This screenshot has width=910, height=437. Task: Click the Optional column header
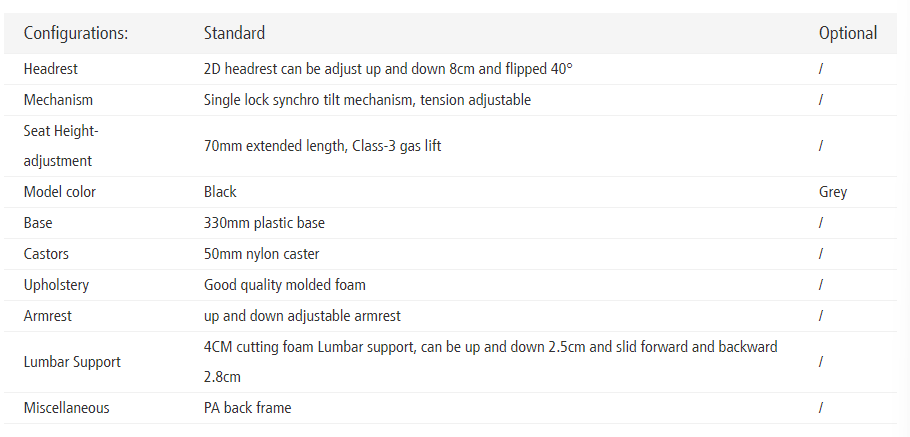(x=847, y=33)
